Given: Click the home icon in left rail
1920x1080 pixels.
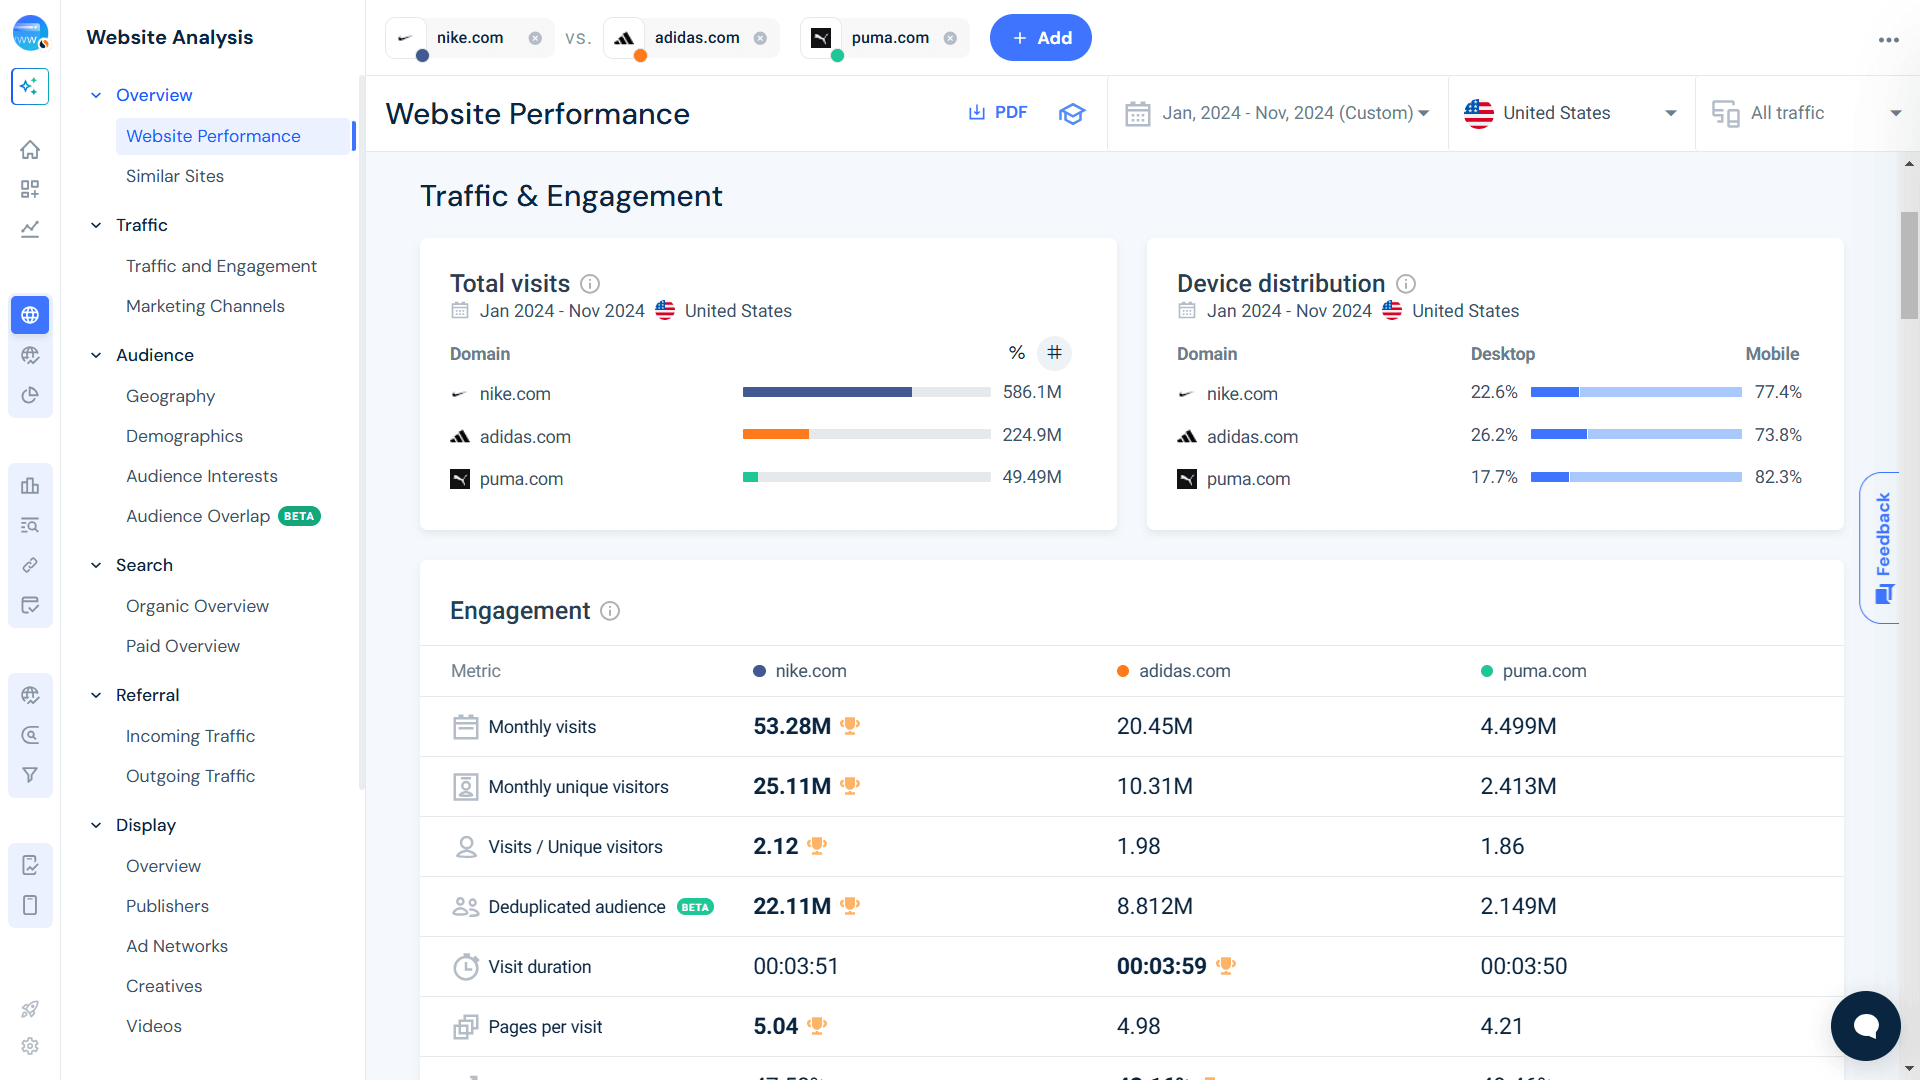Looking at the screenshot, I should (30, 150).
